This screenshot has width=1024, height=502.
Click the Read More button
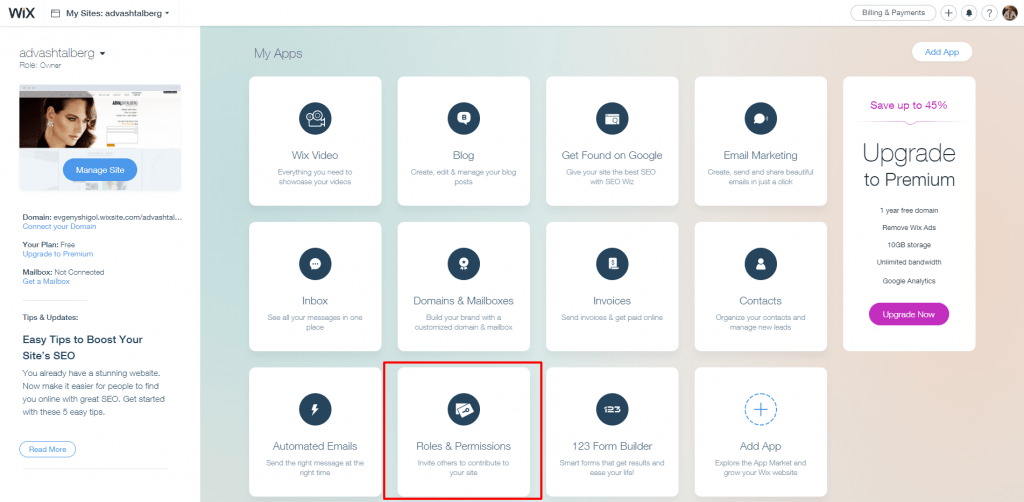(48, 449)
